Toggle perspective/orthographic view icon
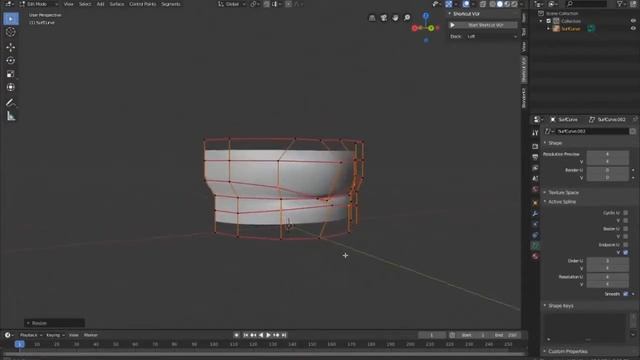 point(372,18)
